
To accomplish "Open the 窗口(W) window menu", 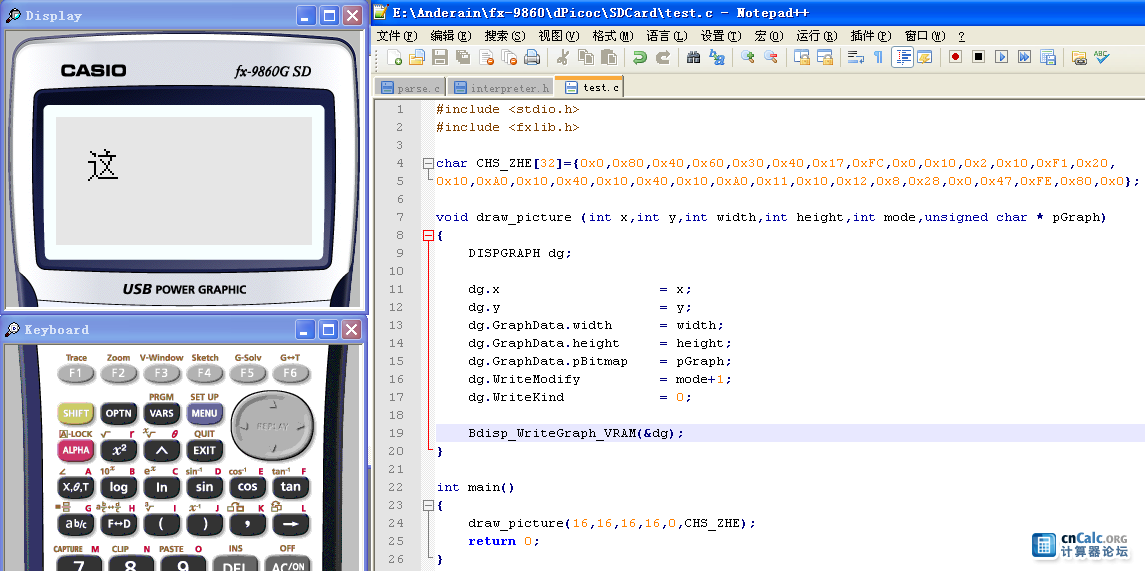I will 925,35.
